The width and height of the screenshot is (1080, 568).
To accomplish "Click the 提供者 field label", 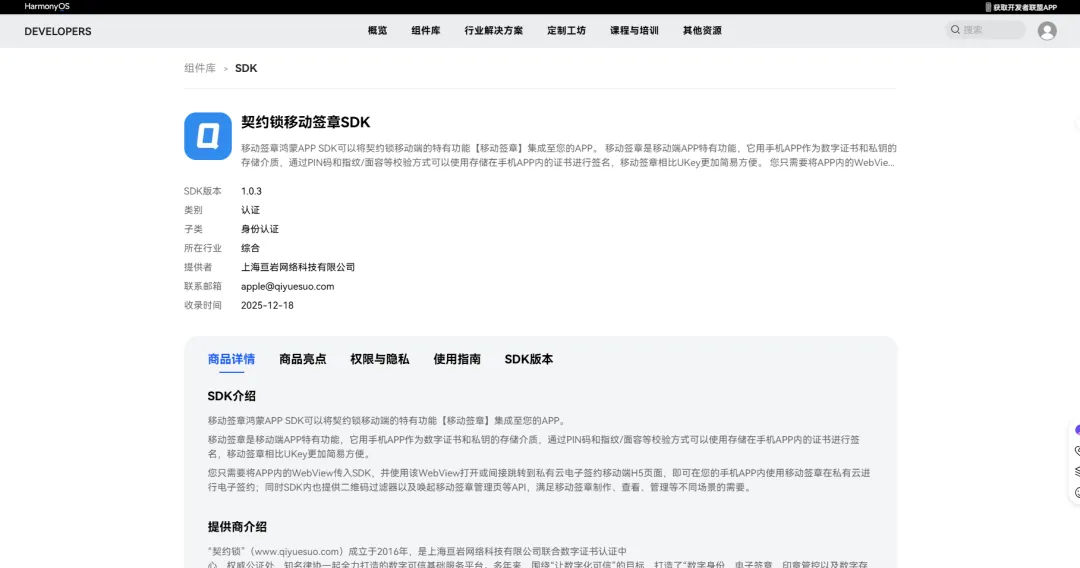I will click(198, 267).
